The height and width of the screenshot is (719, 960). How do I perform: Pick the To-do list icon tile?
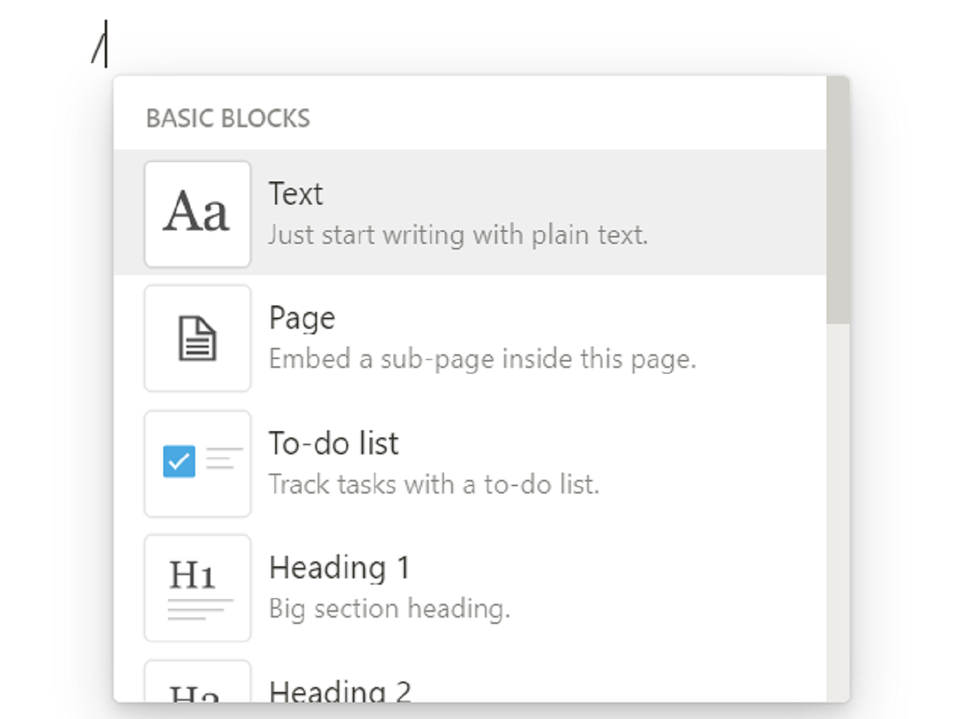pyautogui.click(x=197, y=464)
